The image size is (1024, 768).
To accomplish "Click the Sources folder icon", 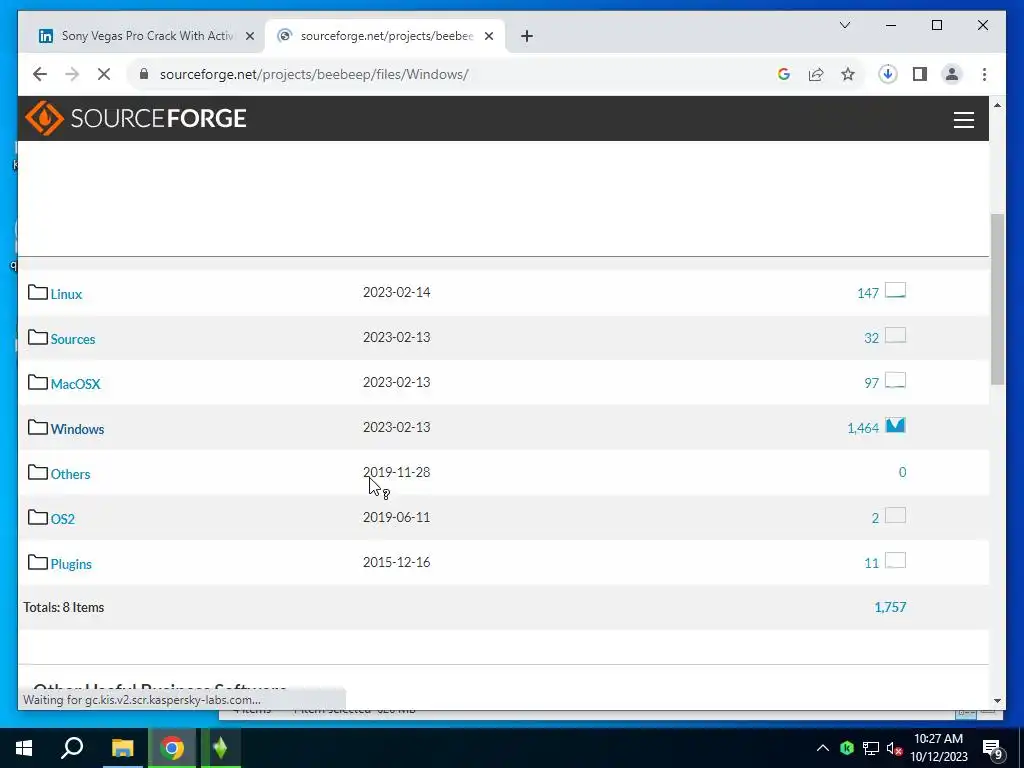I will tap(38, 337).
